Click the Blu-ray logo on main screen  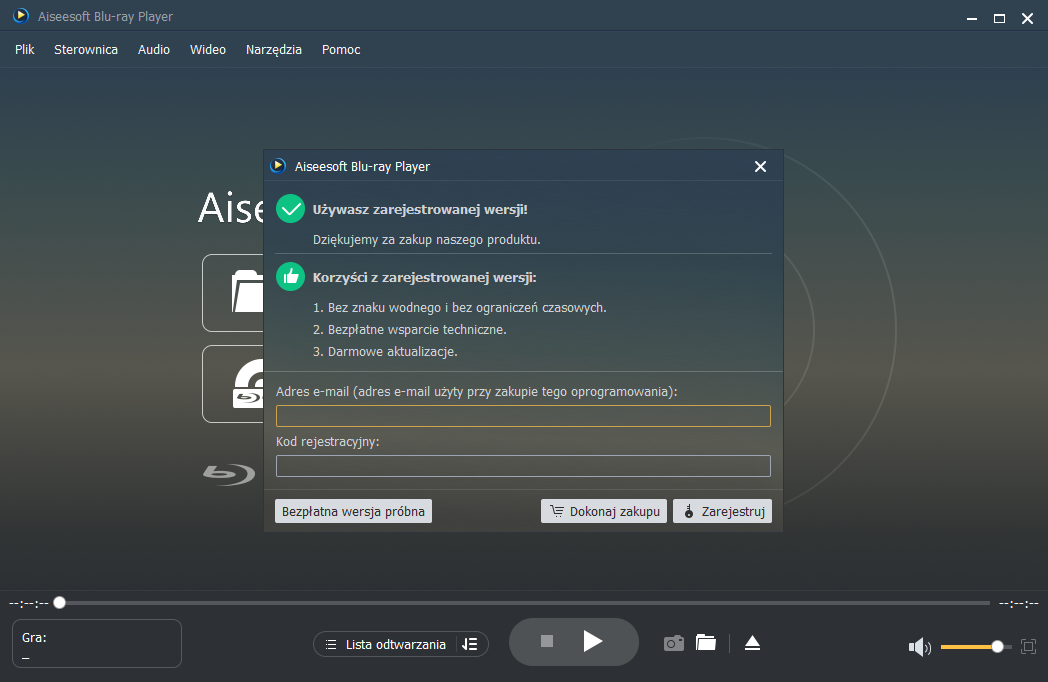[x=229, y=474]
